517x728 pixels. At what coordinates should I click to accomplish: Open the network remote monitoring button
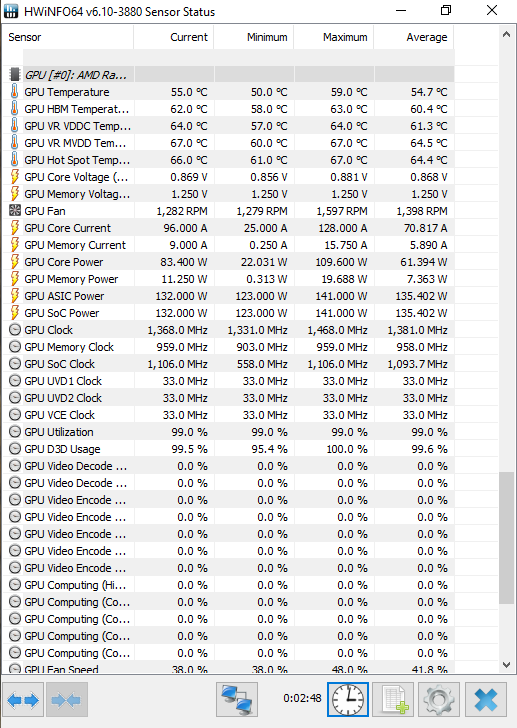click(237, 699)
